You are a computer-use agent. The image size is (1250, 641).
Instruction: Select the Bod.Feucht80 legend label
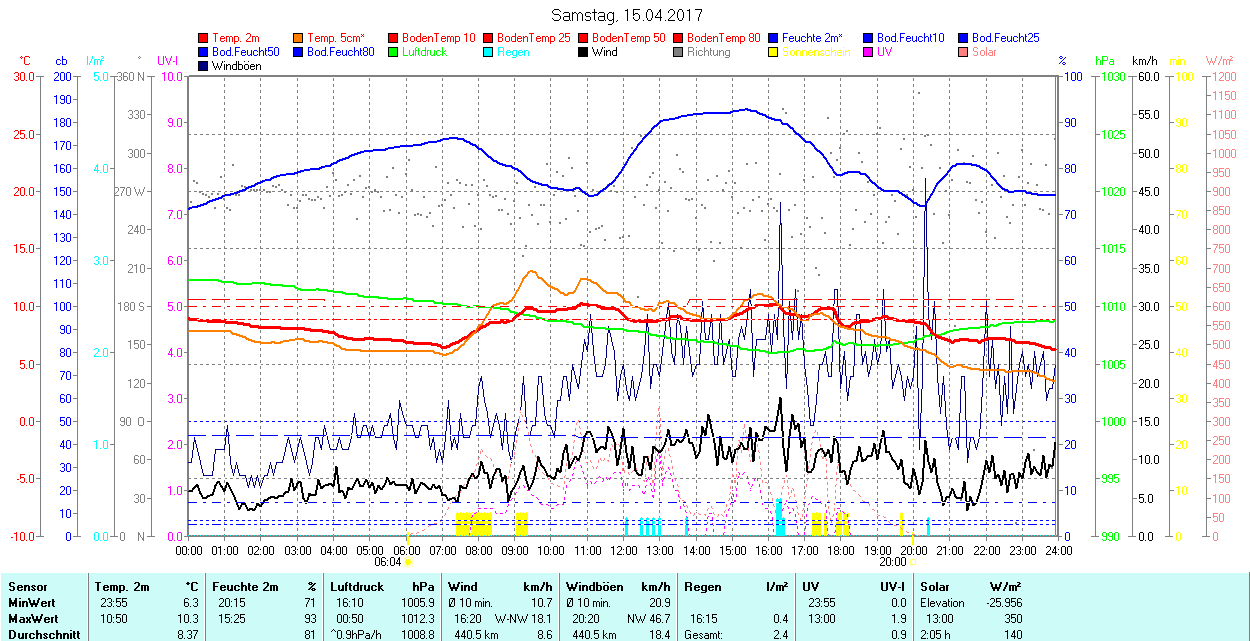pyautogui.click(x=341, y=52)
